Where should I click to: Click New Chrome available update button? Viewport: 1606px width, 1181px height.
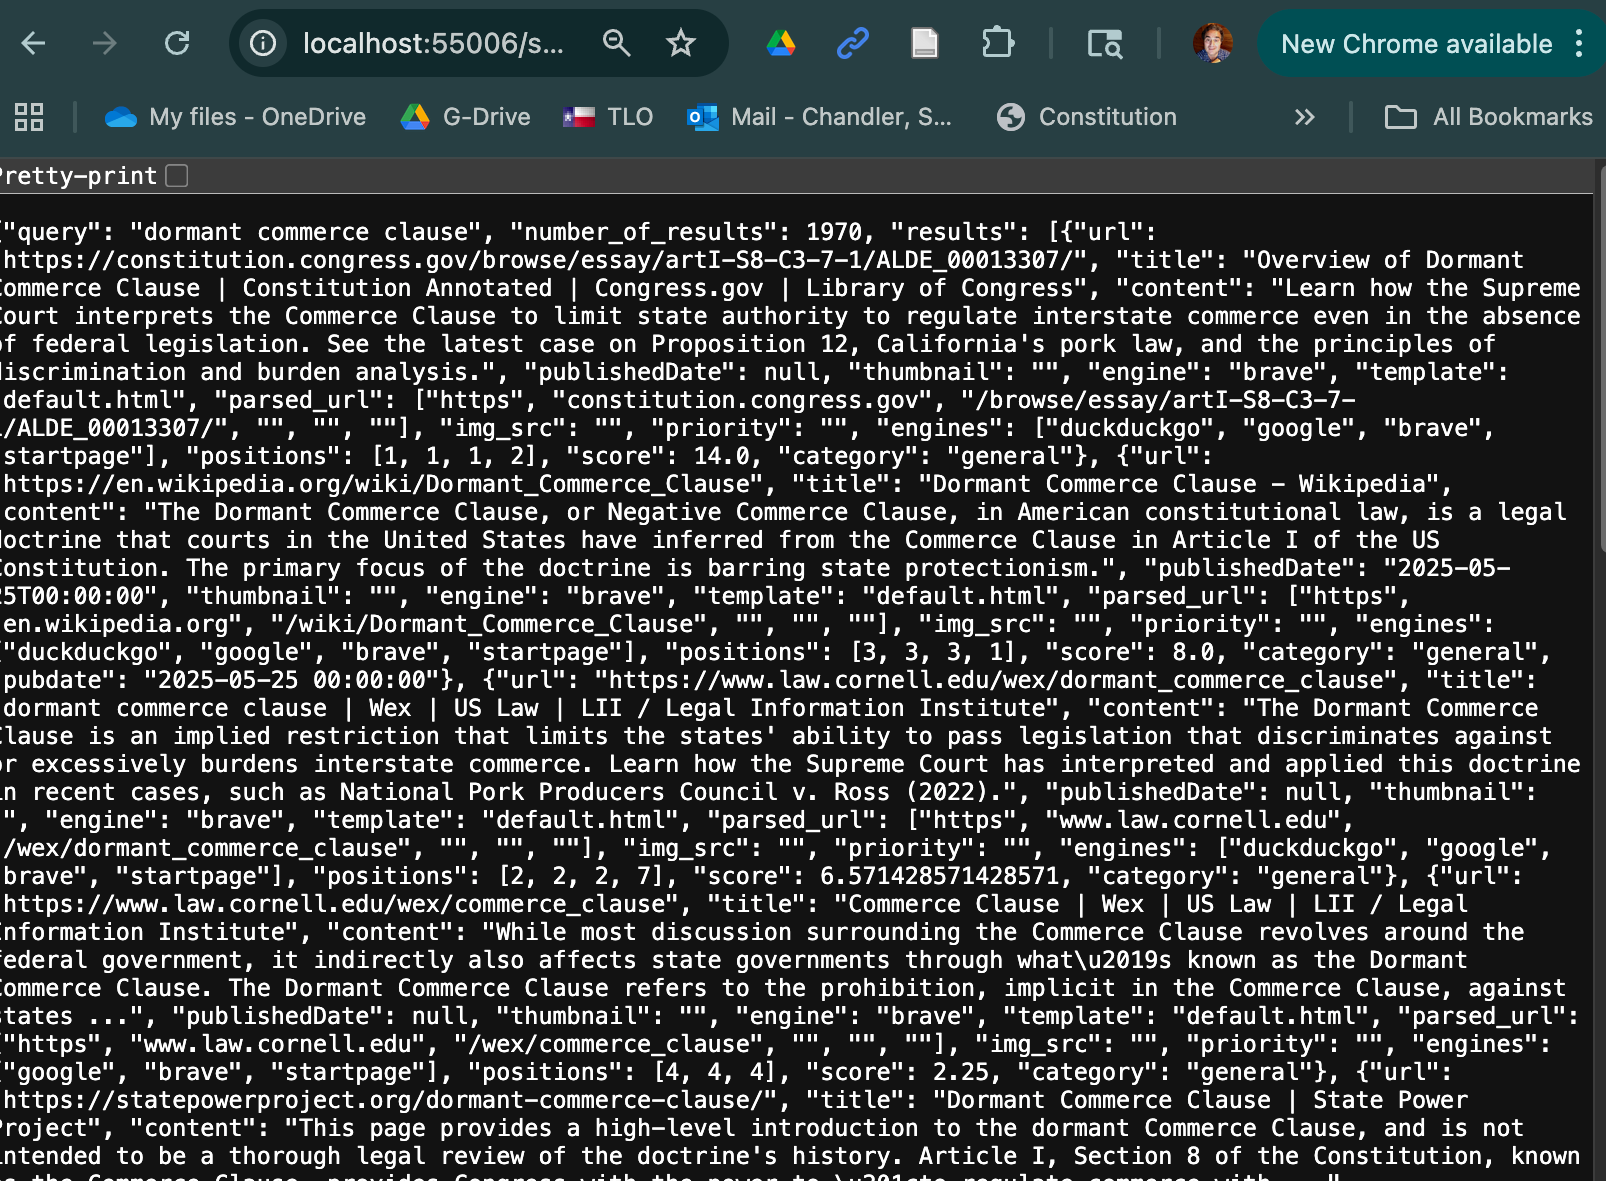(x=1416, y=44)
